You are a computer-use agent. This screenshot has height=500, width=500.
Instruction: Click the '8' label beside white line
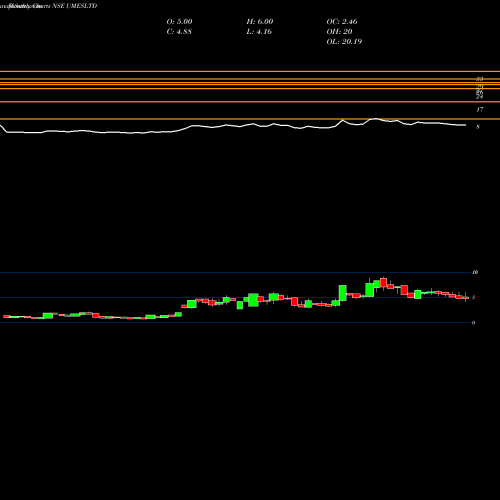tap(478, 127)
